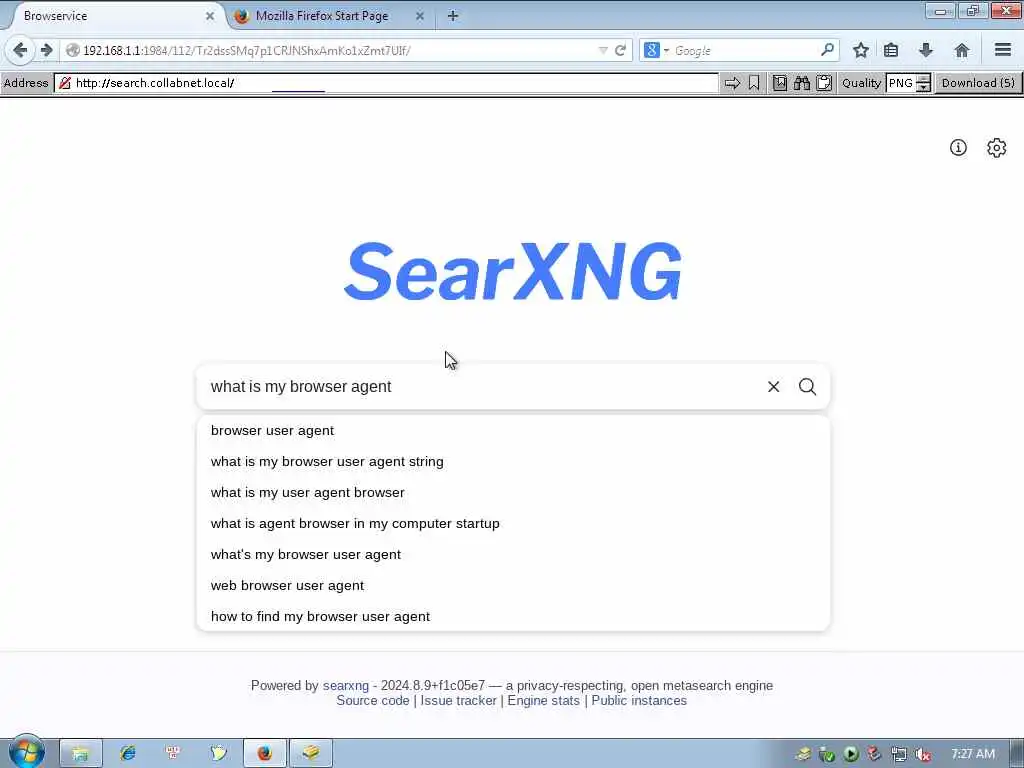The image size is (1024, 768).
Task: Open the Source code link
Action: (x=373, y=701)
